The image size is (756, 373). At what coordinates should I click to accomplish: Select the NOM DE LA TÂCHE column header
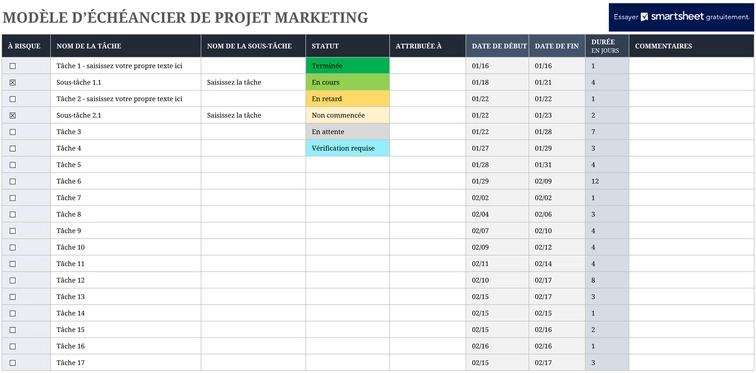[x=126, y=46]
